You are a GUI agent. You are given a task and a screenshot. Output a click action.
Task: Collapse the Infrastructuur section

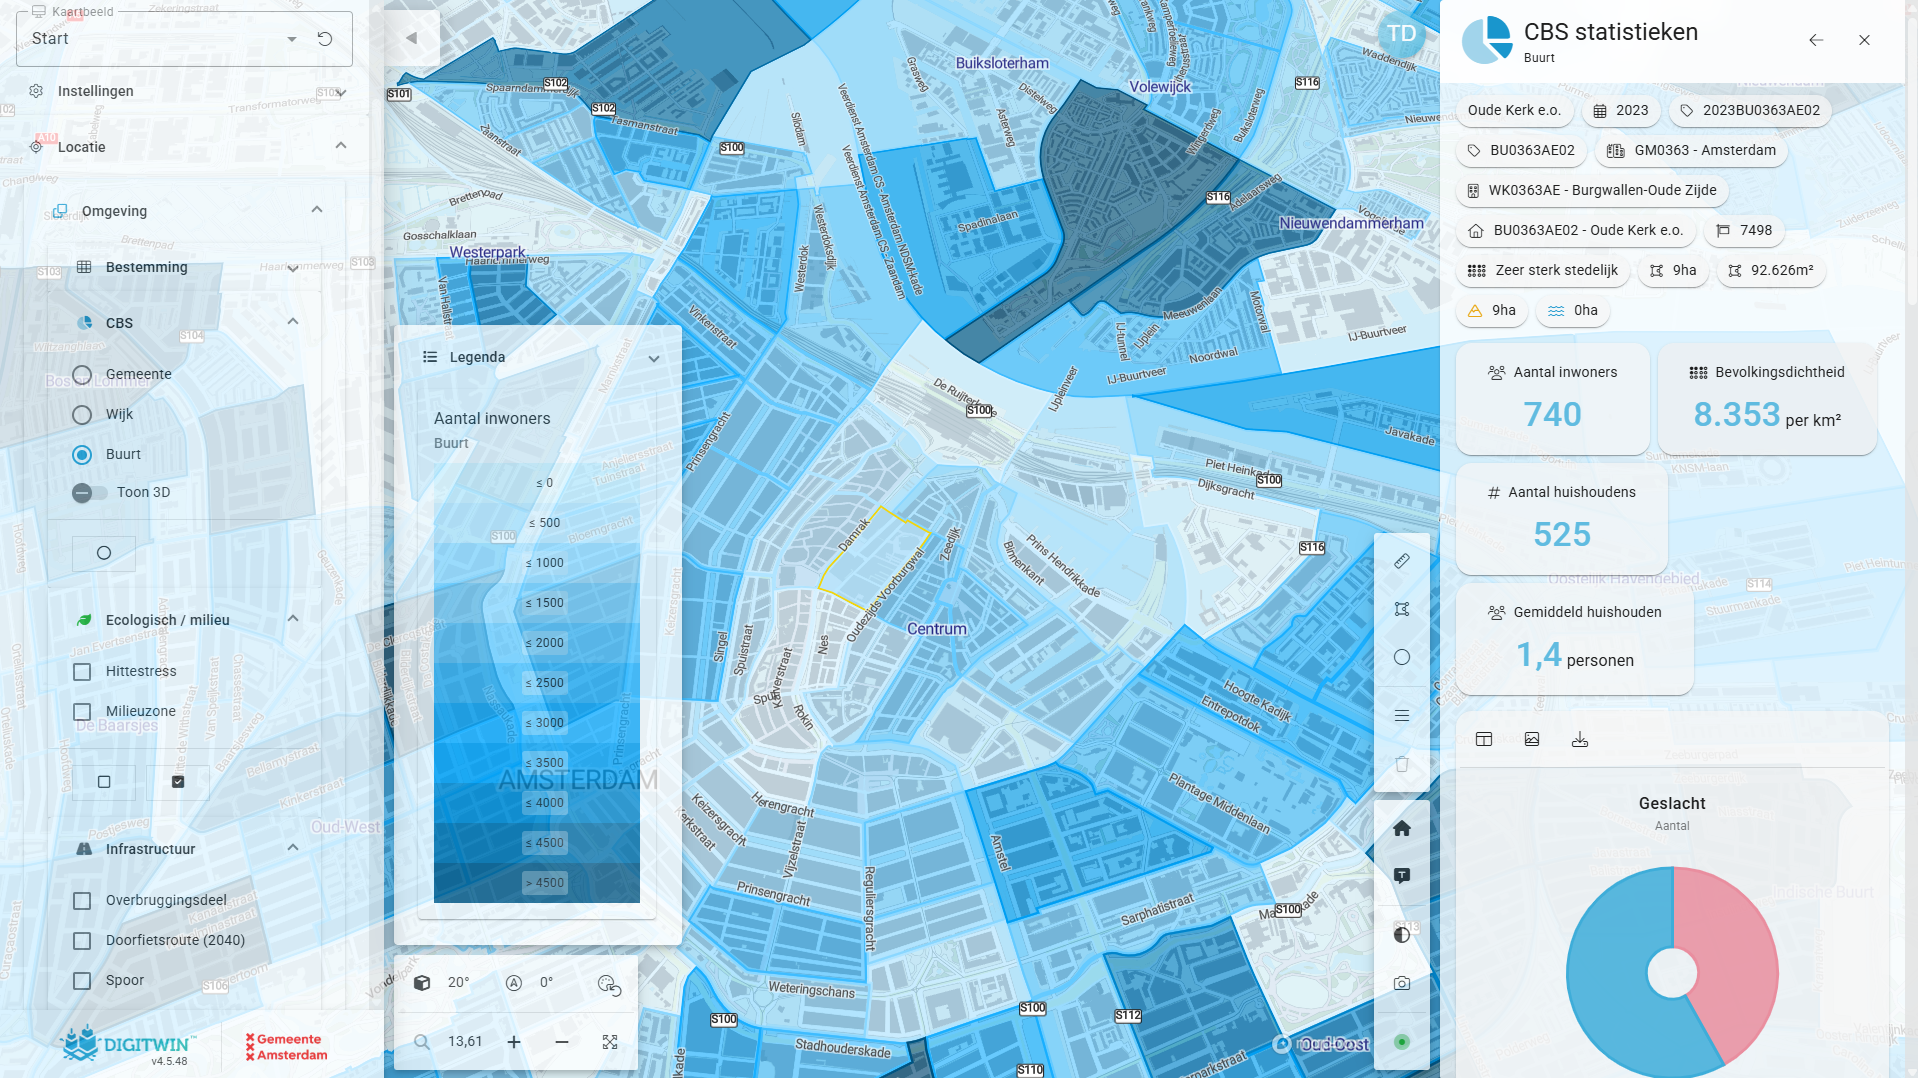293,848
